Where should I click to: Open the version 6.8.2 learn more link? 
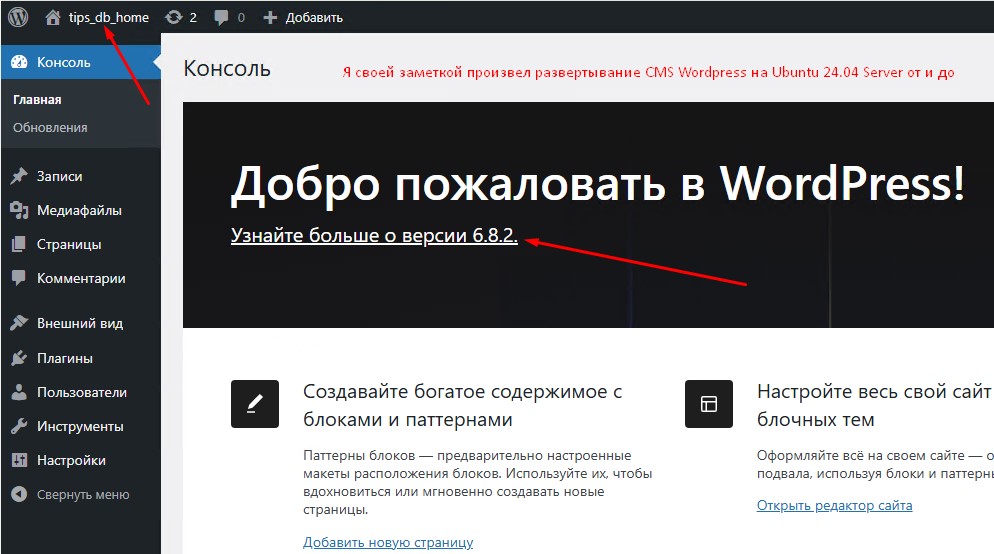coord(374,235)
